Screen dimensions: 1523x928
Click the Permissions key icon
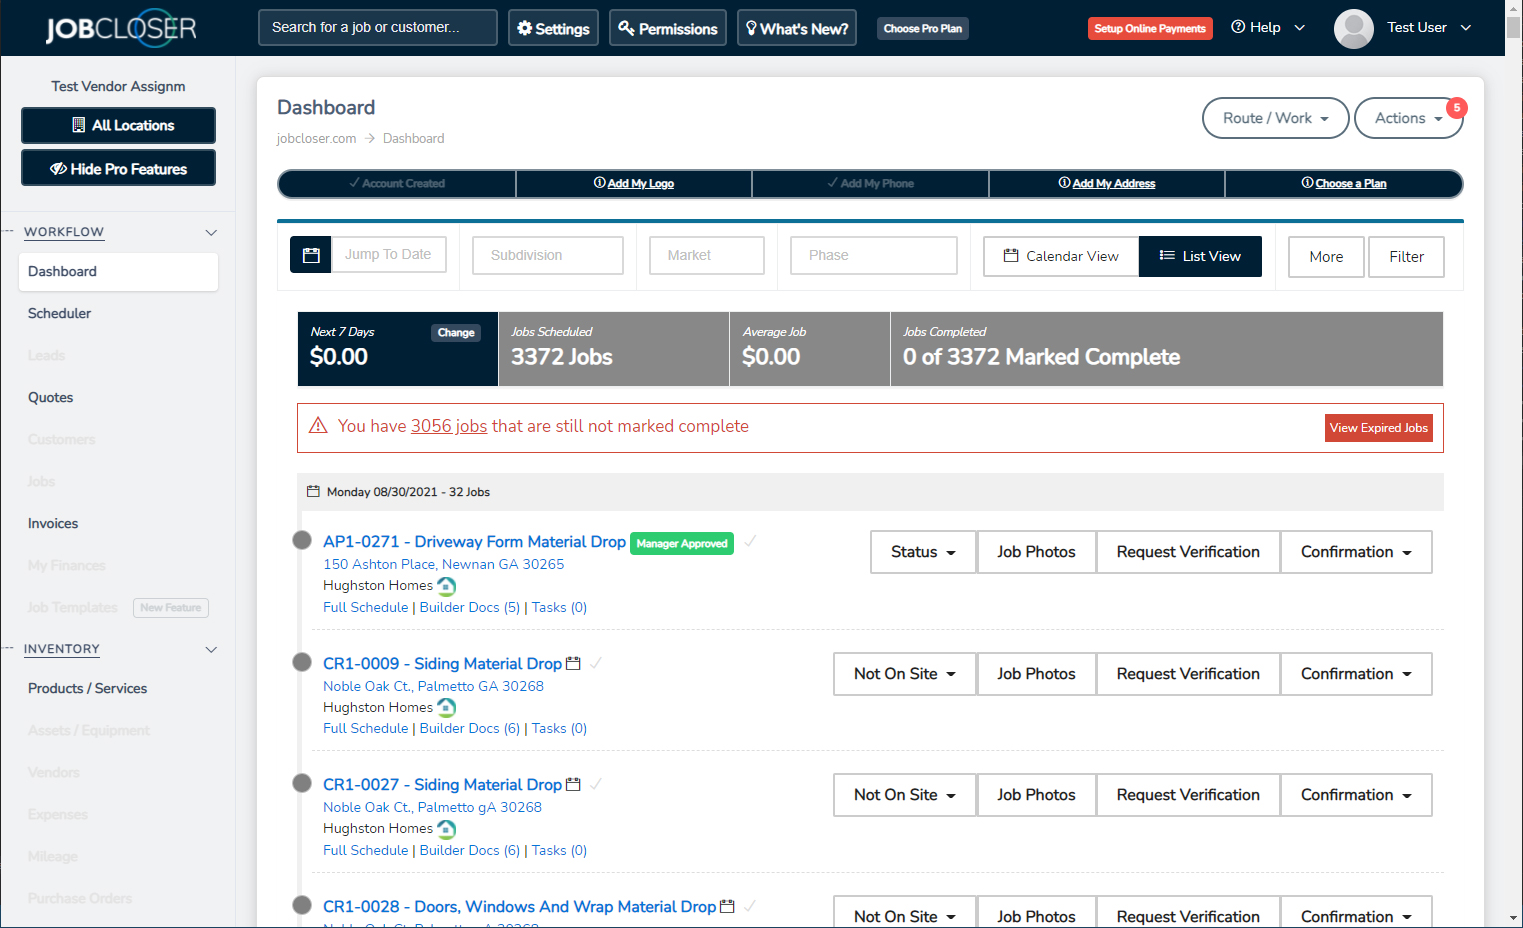click(625, 28)
